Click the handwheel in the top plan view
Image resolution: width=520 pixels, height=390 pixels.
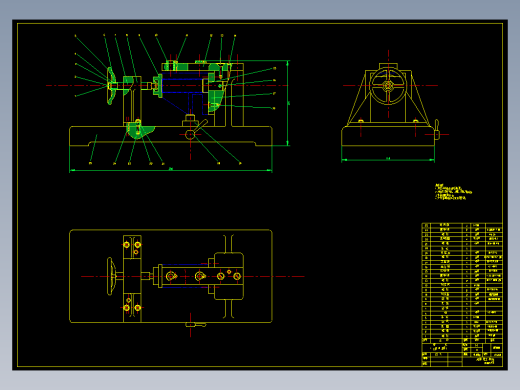(x=112, y=276)
